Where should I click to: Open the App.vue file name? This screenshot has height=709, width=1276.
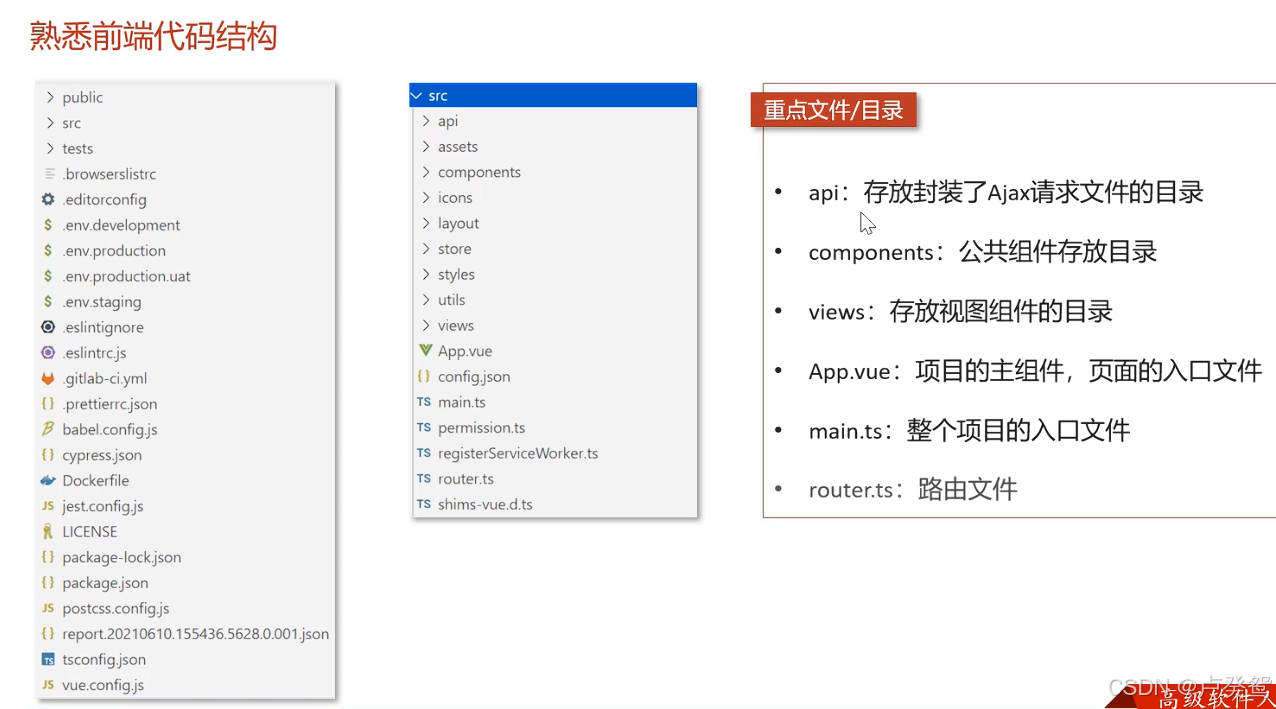465,351
